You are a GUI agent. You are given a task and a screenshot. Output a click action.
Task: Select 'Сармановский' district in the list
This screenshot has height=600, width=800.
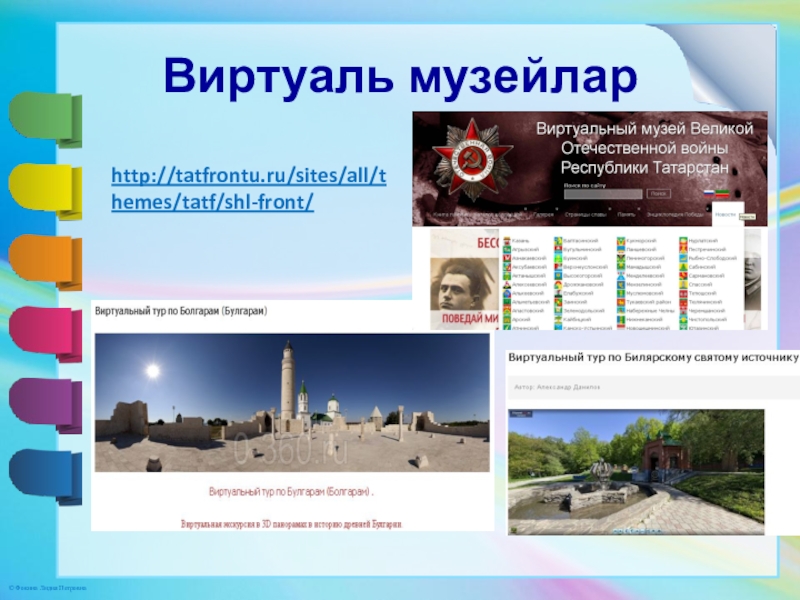707,276
